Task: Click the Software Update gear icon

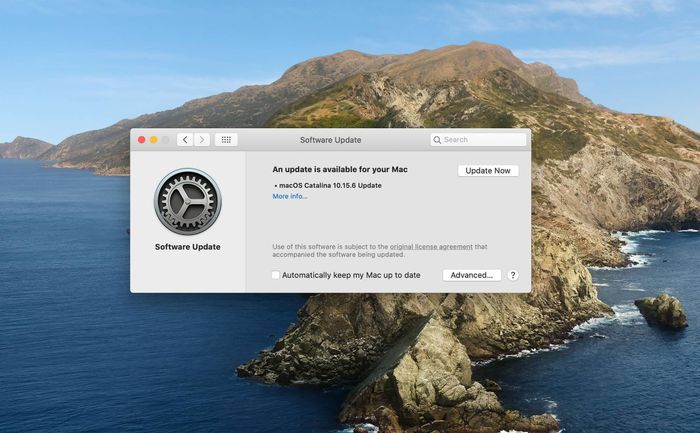Action: (188, 201)
